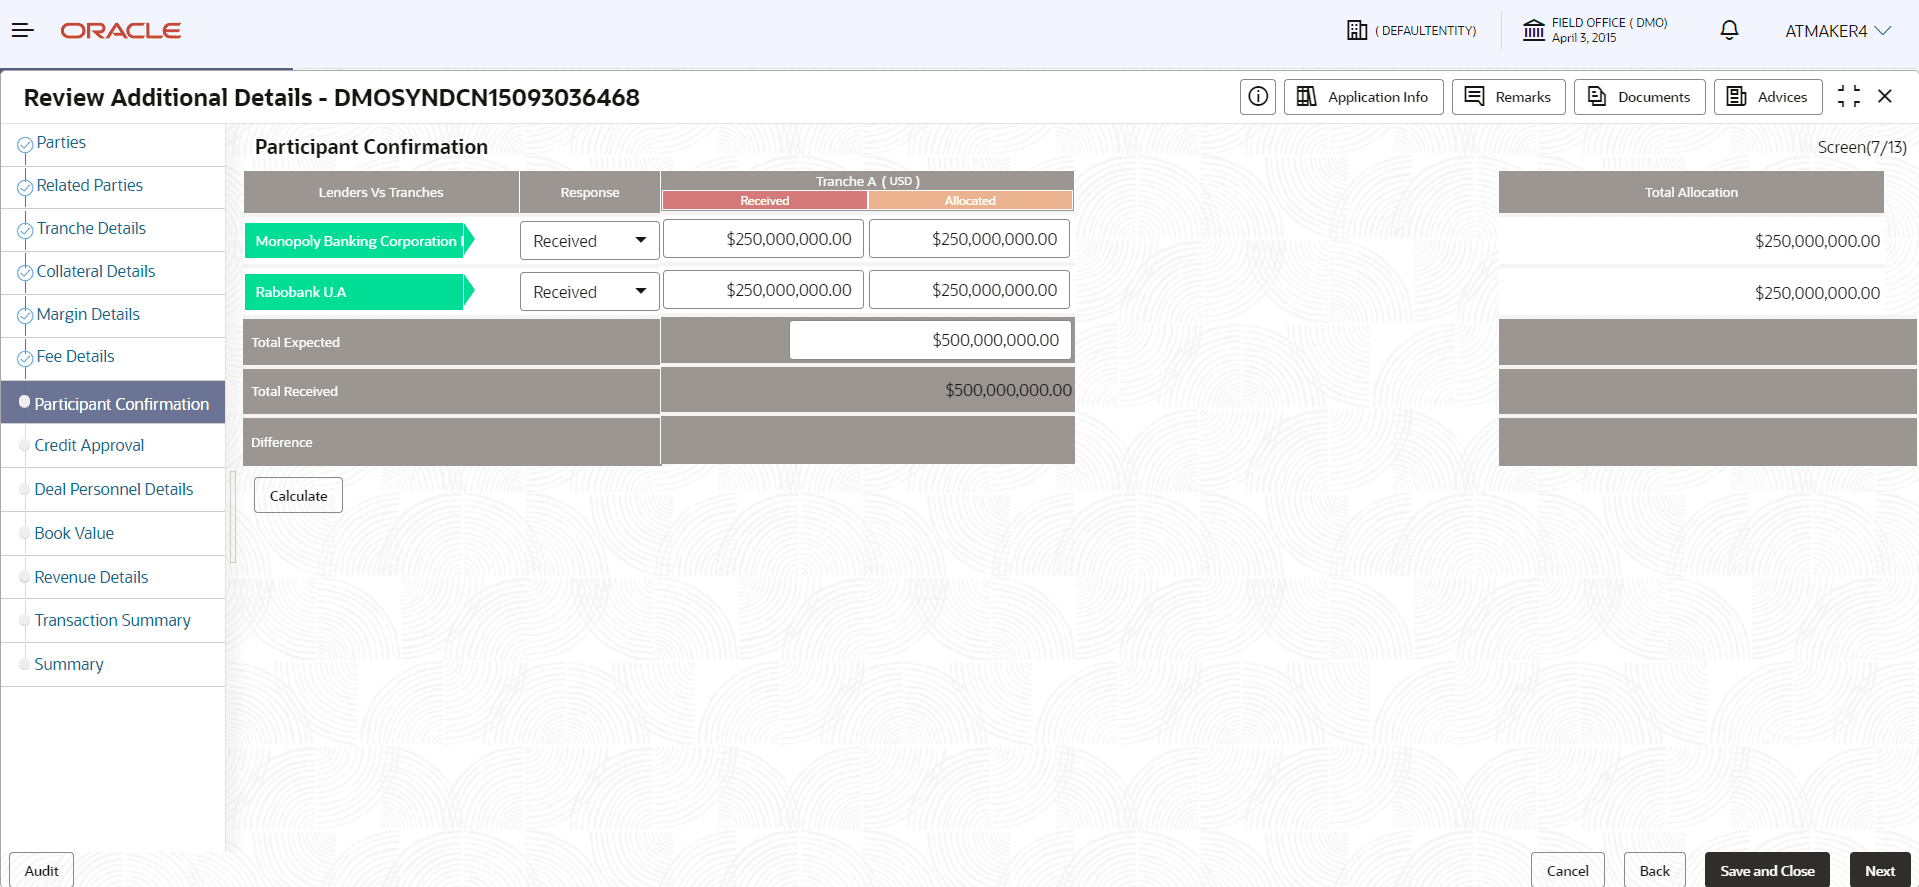The width and height of the screenshot is (1919, 887).
Task: Click the Screen(7/13) indicator
Action: (1862, 147)
